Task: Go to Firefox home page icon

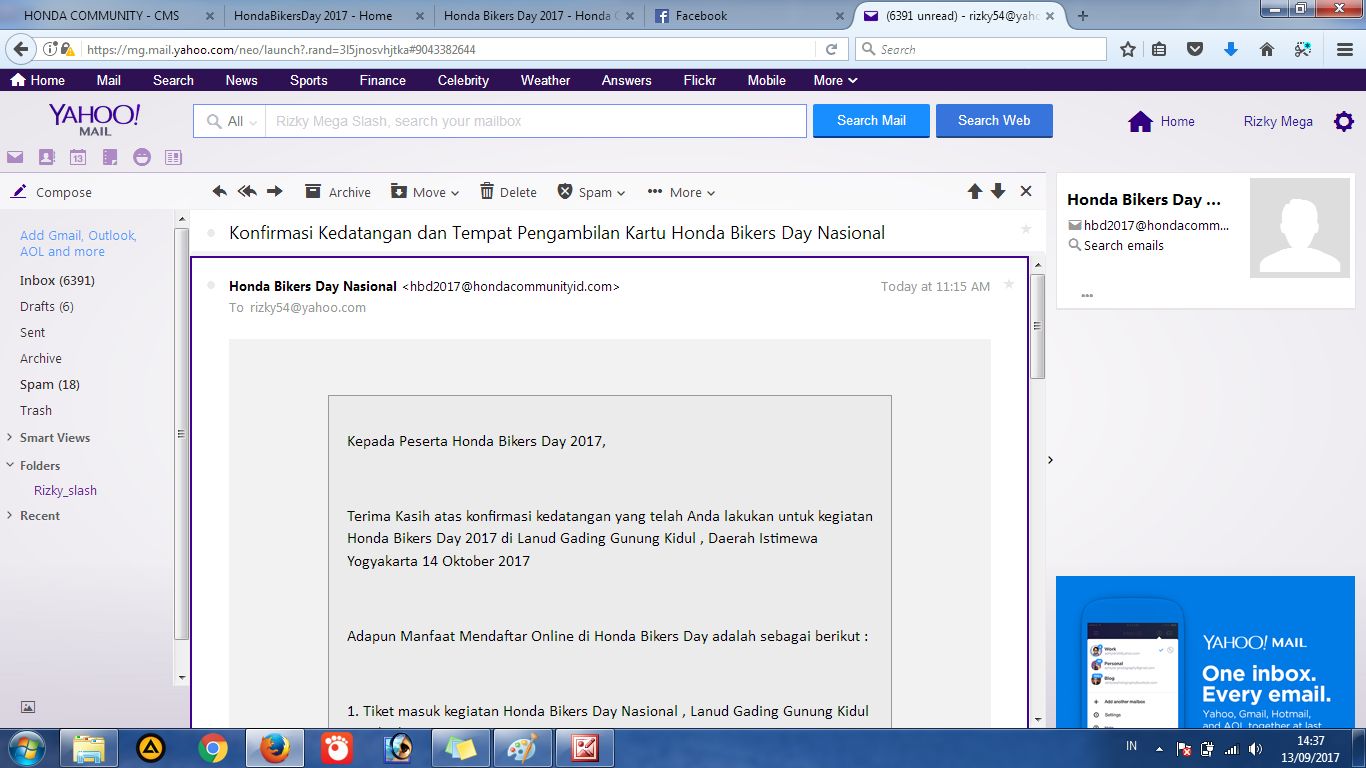Action: click(1266, 49)
